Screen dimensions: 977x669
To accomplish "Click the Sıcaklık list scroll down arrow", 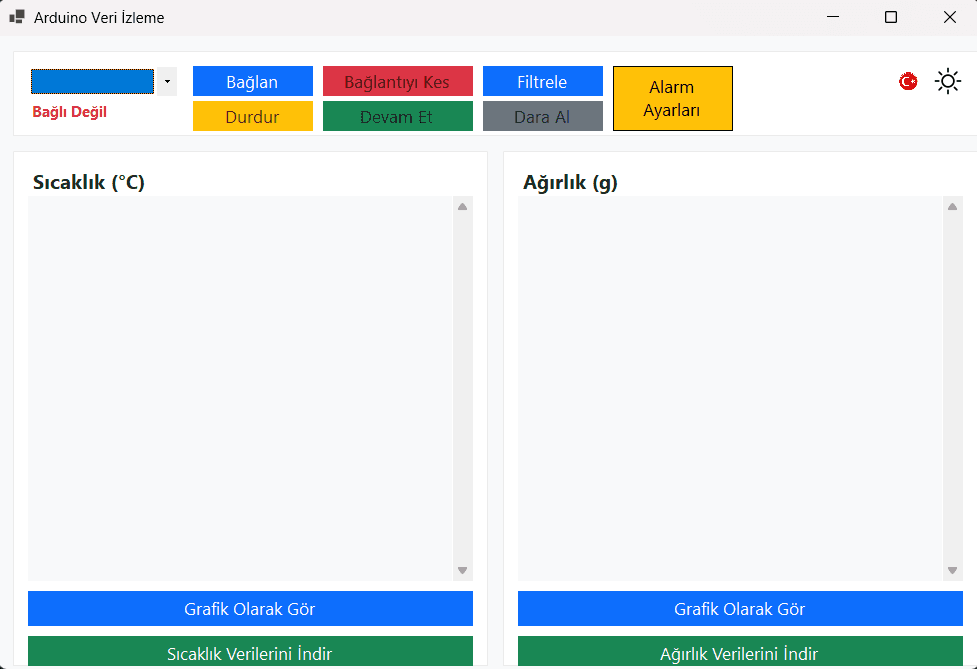I will coord(462,571).
